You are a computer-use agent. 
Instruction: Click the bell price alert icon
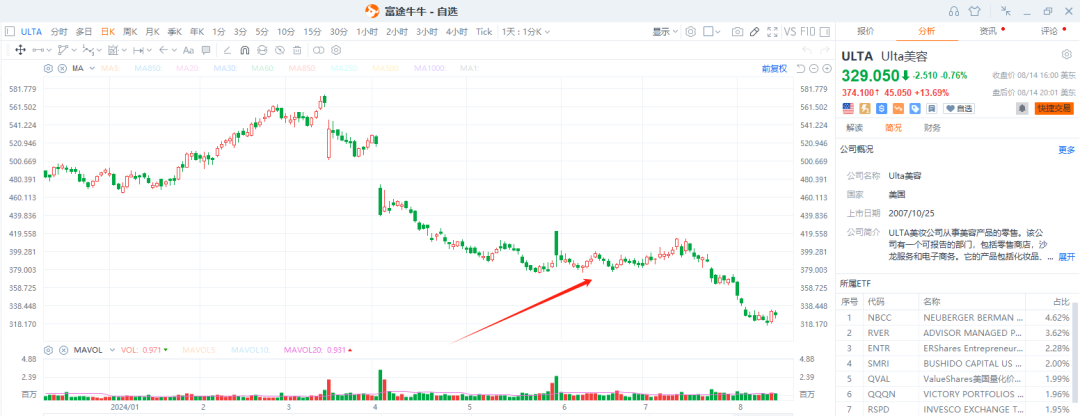[1022, 108]
